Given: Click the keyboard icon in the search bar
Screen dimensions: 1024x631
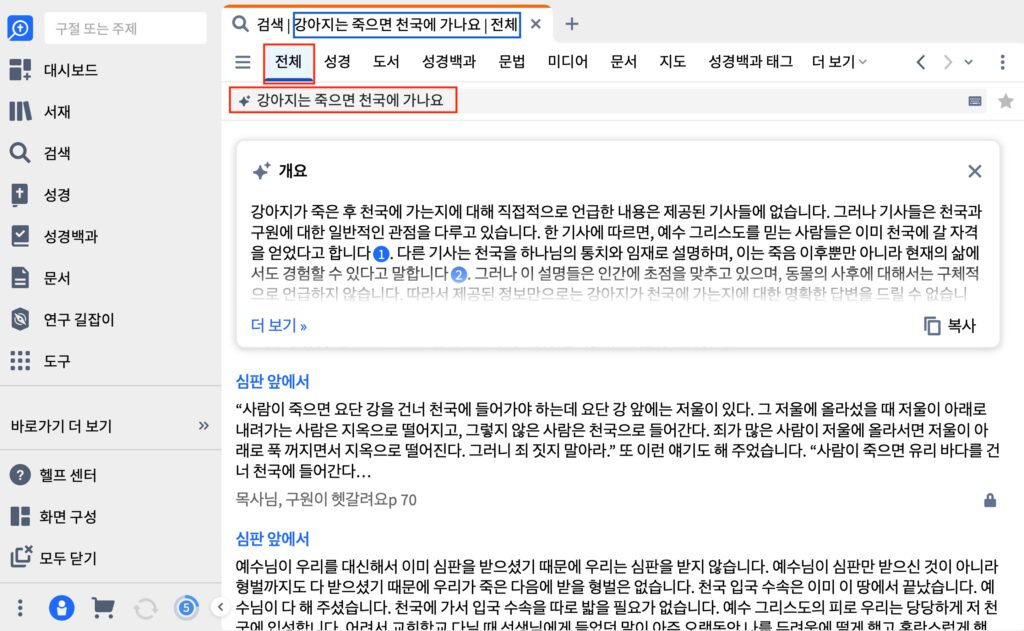Looking at the screenshot, I should [x=975, y=101].
